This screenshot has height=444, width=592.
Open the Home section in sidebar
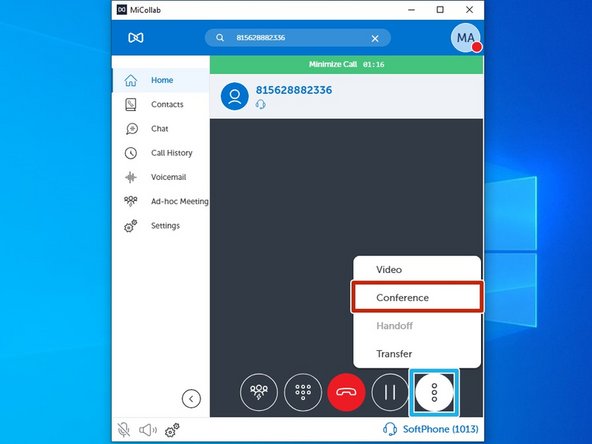pyautogui.click(x=161, y=80)
